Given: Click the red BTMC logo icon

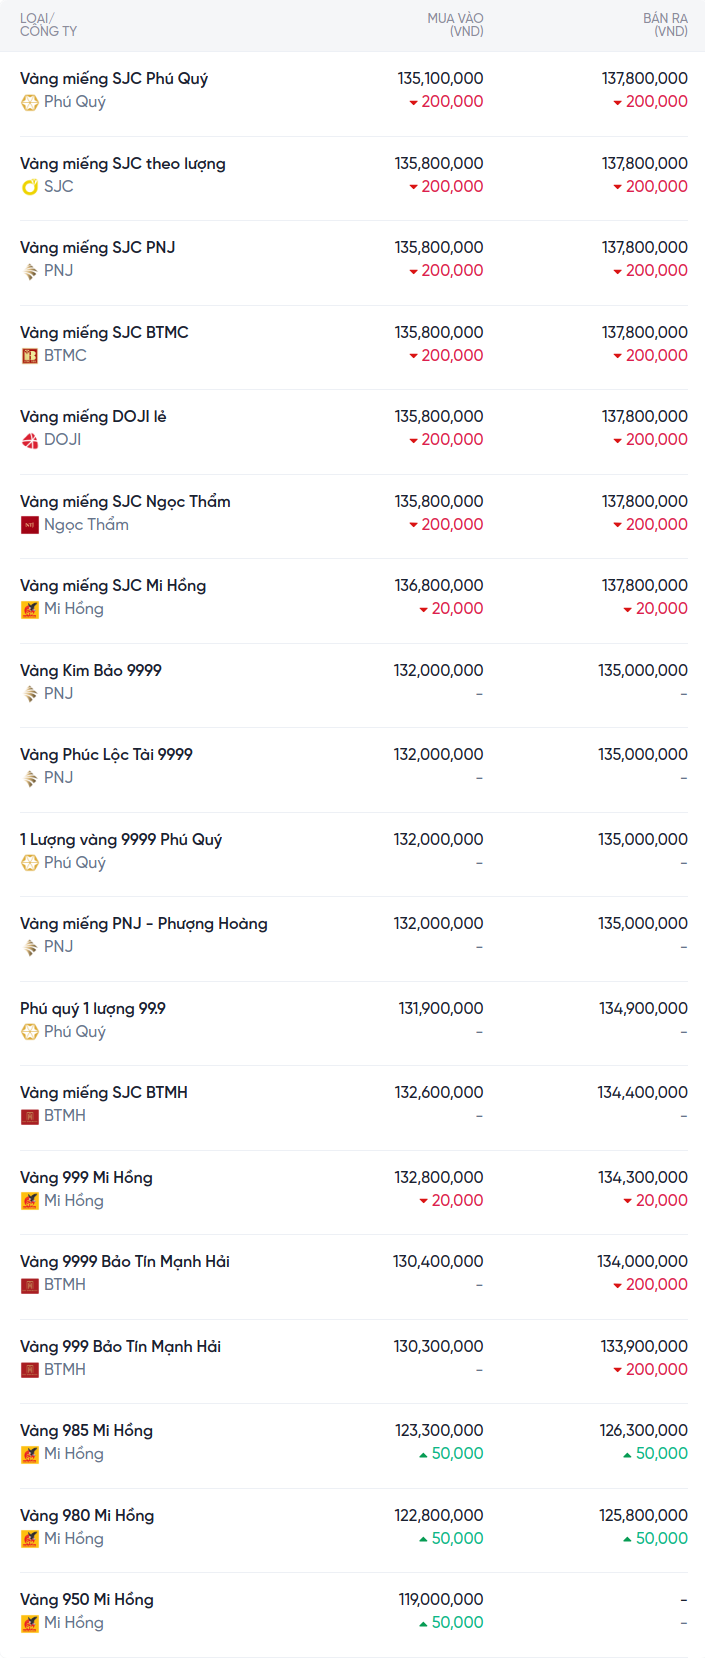Looking at the screenshot, I should coord(30,356).
